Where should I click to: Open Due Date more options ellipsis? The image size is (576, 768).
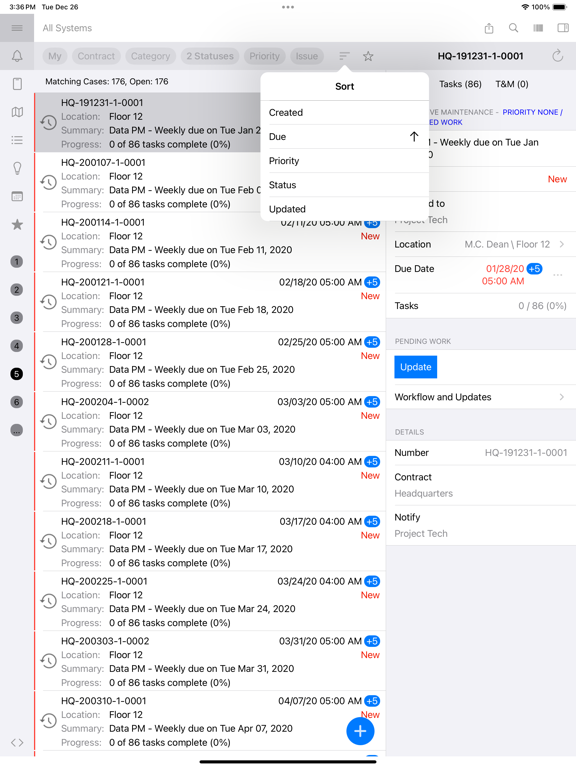(557, 275)
